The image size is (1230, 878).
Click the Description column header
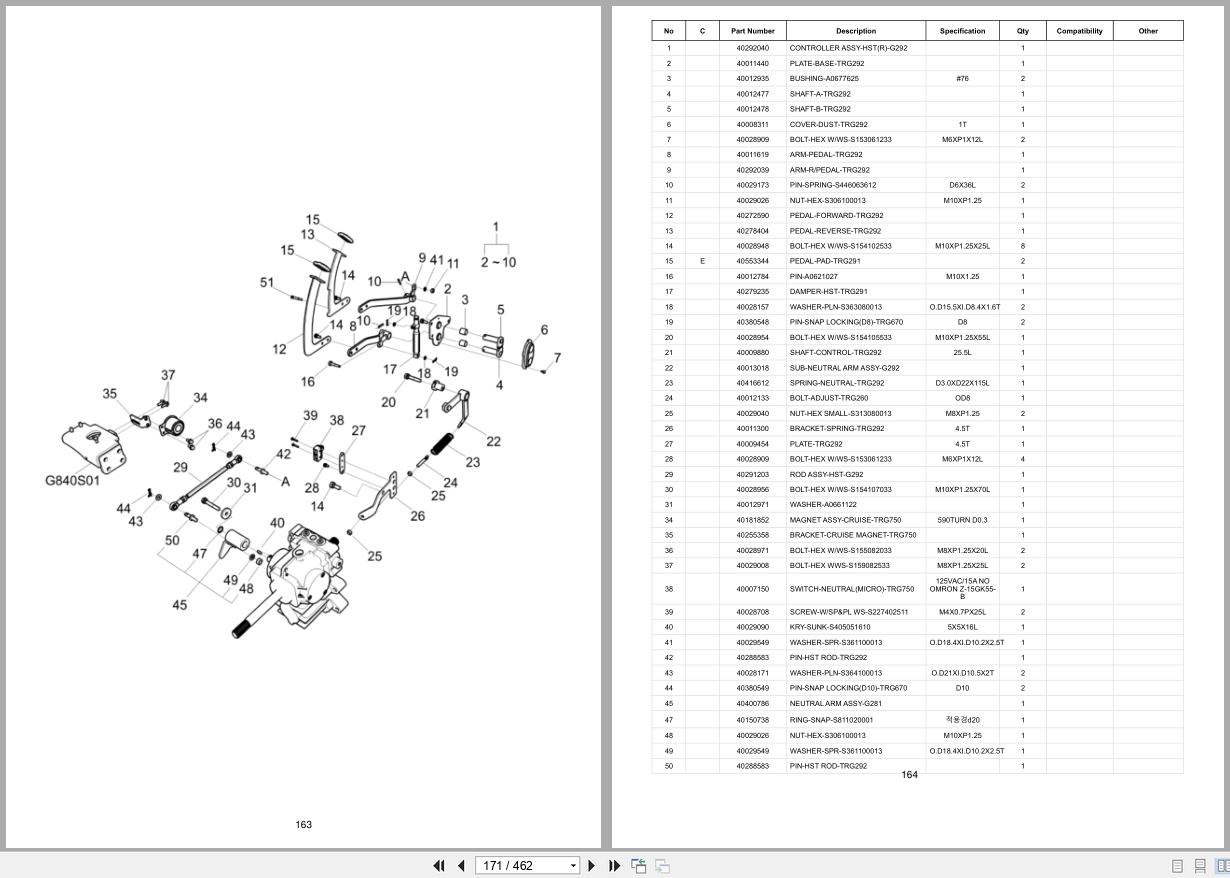(x=856, y=31)
